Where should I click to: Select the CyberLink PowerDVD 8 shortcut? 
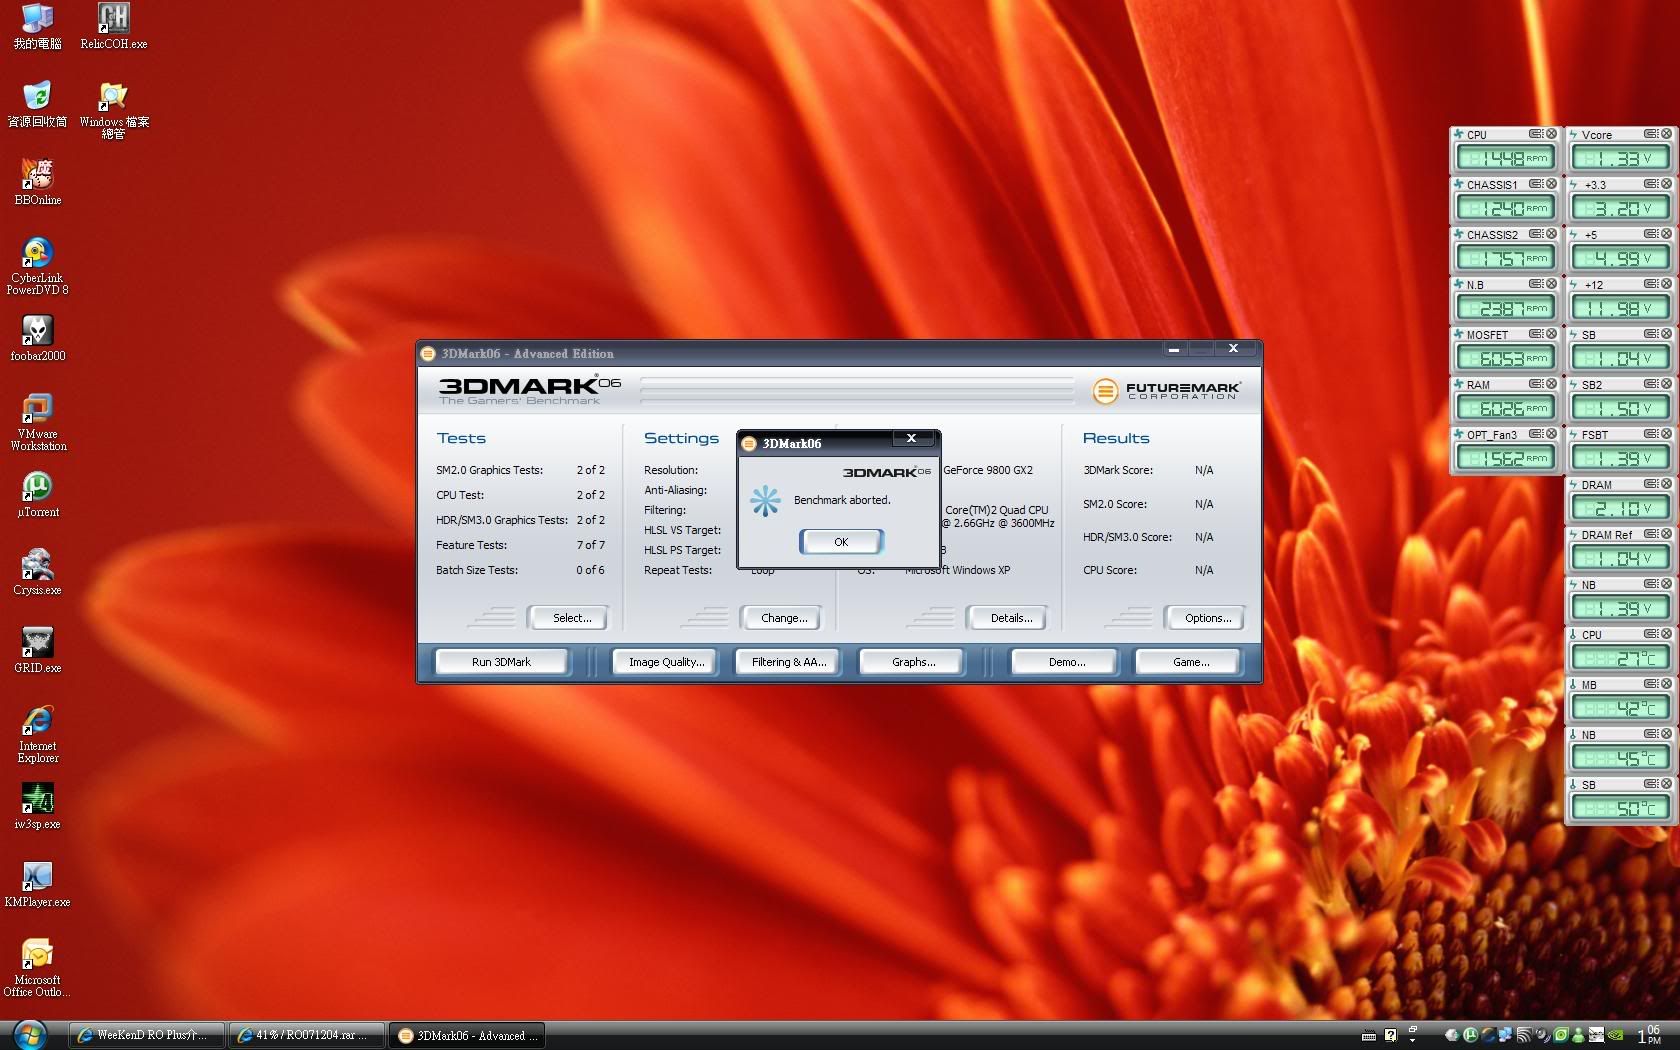pyautogui.click(x=37, y=267)
